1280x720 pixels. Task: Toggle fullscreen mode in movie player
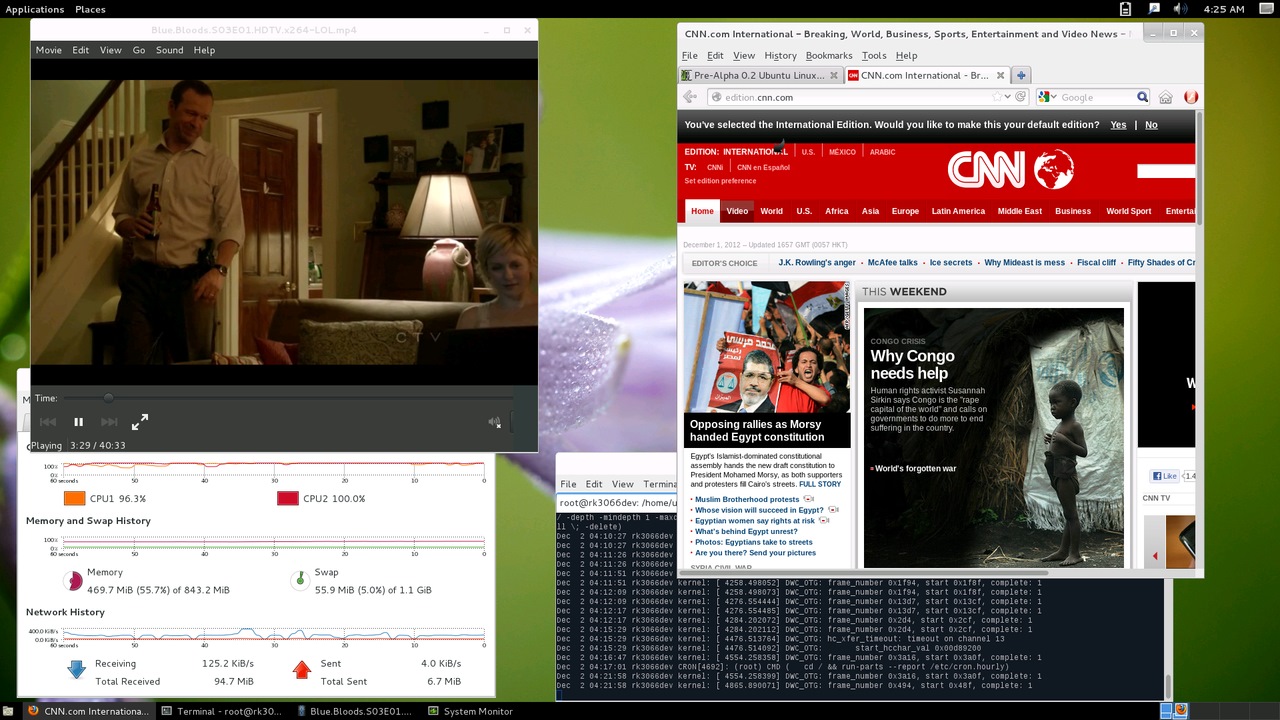pos(140,422)
